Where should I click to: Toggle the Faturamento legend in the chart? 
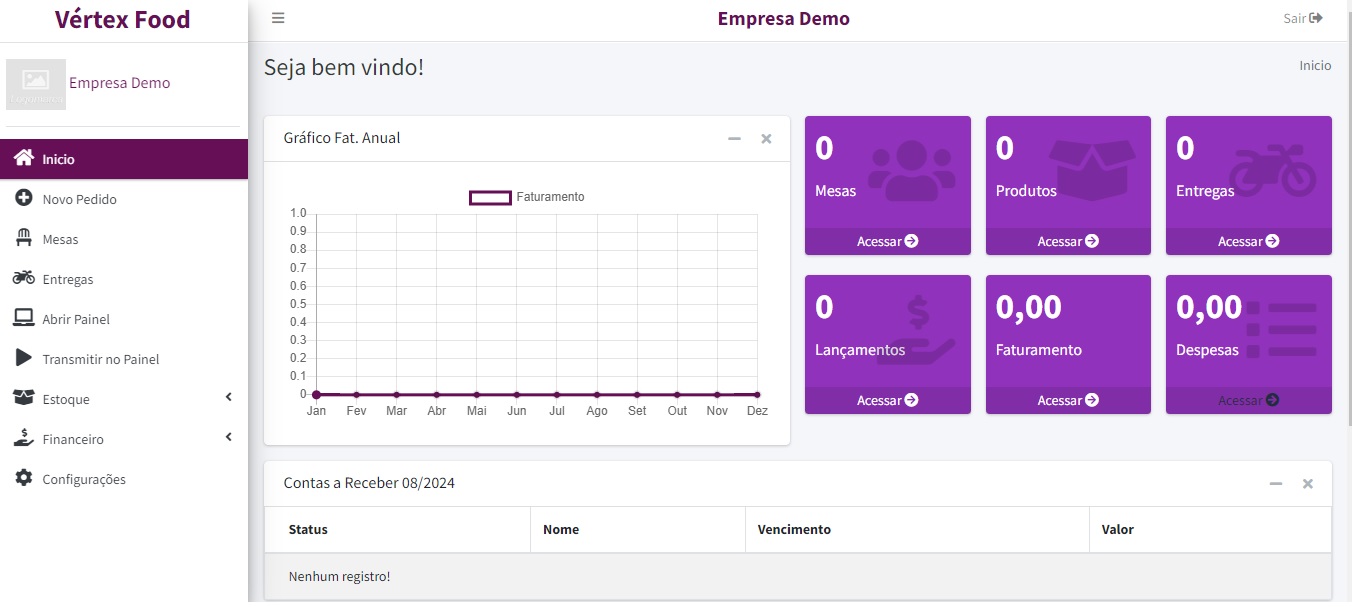point(527,197)
